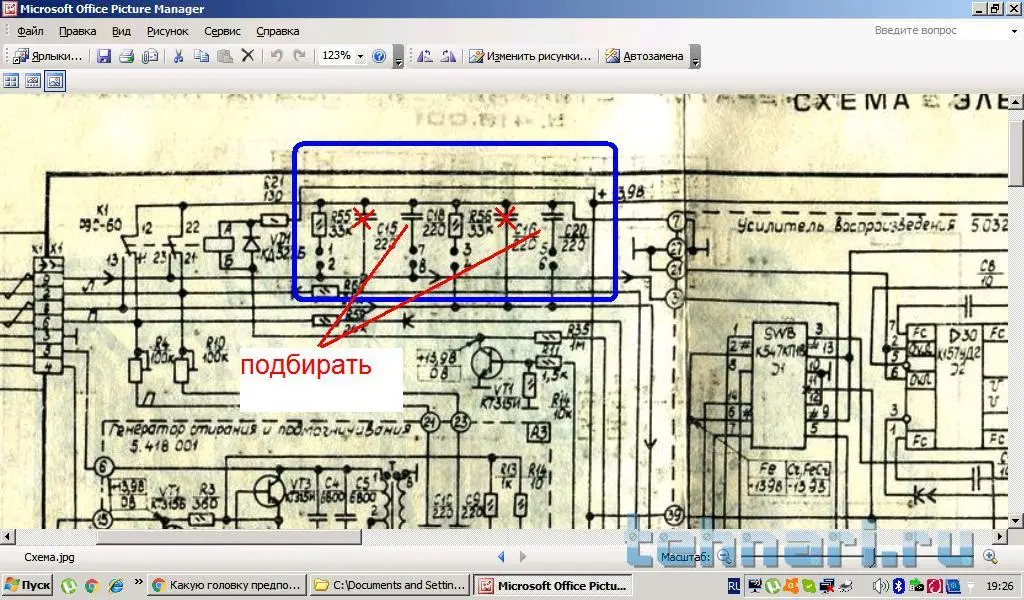Switch to C:\Documents and Settings folder window
This screenshot has height=600, width=1024.
tap(389, 586)
